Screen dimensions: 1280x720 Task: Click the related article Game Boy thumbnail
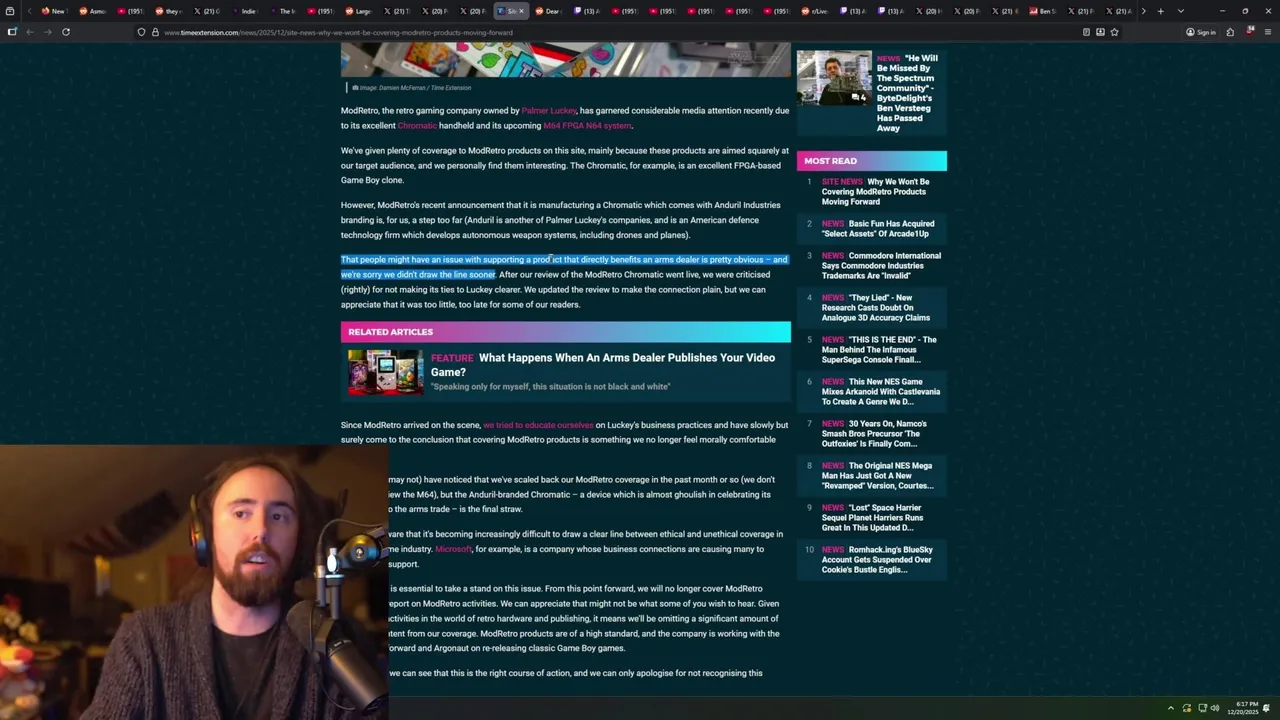385,372
